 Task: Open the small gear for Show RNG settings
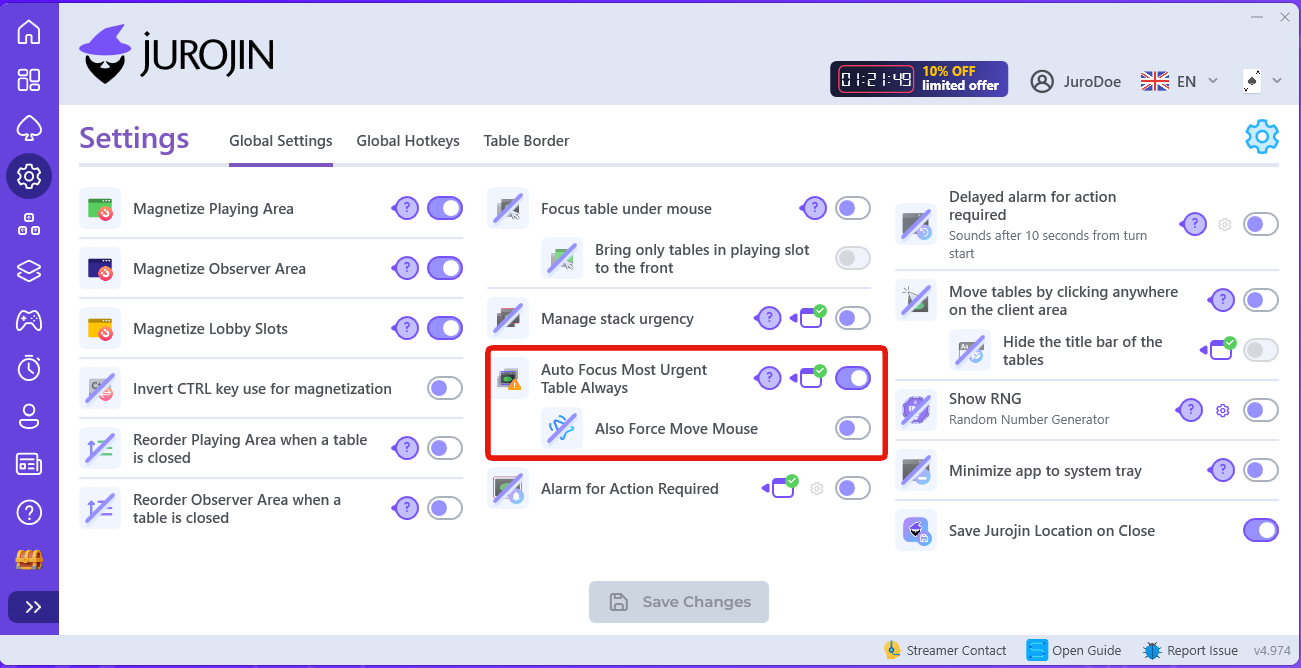(1222, 410)
